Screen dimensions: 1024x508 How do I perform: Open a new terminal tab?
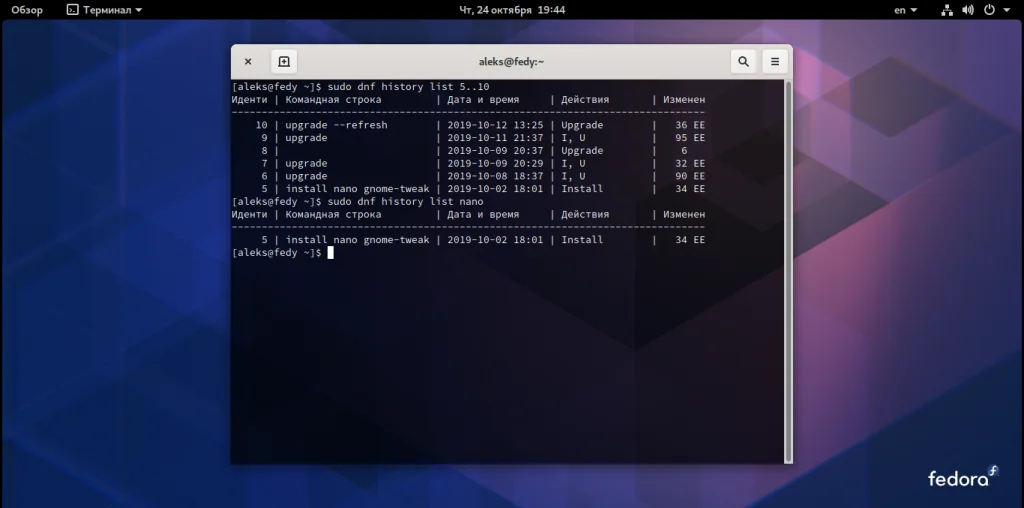pyautogui.click(x=284, y=62)
